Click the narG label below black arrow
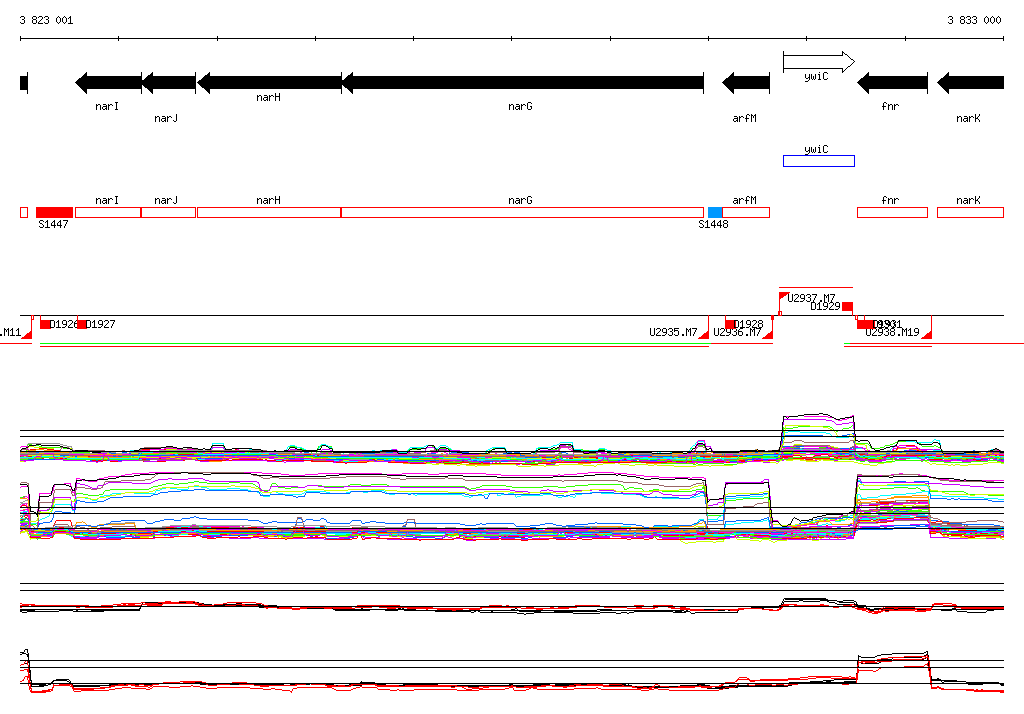This screenshot has height=714, width=1024. [x=520, y=106]
